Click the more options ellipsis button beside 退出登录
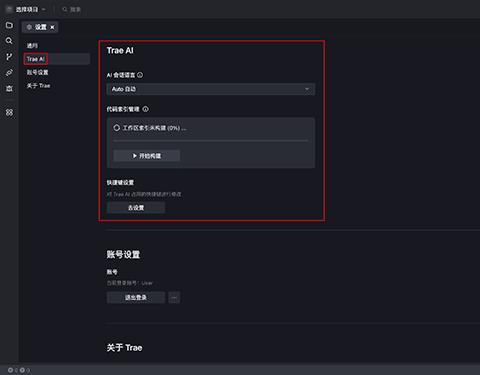Image resolution: width=480 pixels, height=375 pixels. pyautogui.click(x=174, y=297)
